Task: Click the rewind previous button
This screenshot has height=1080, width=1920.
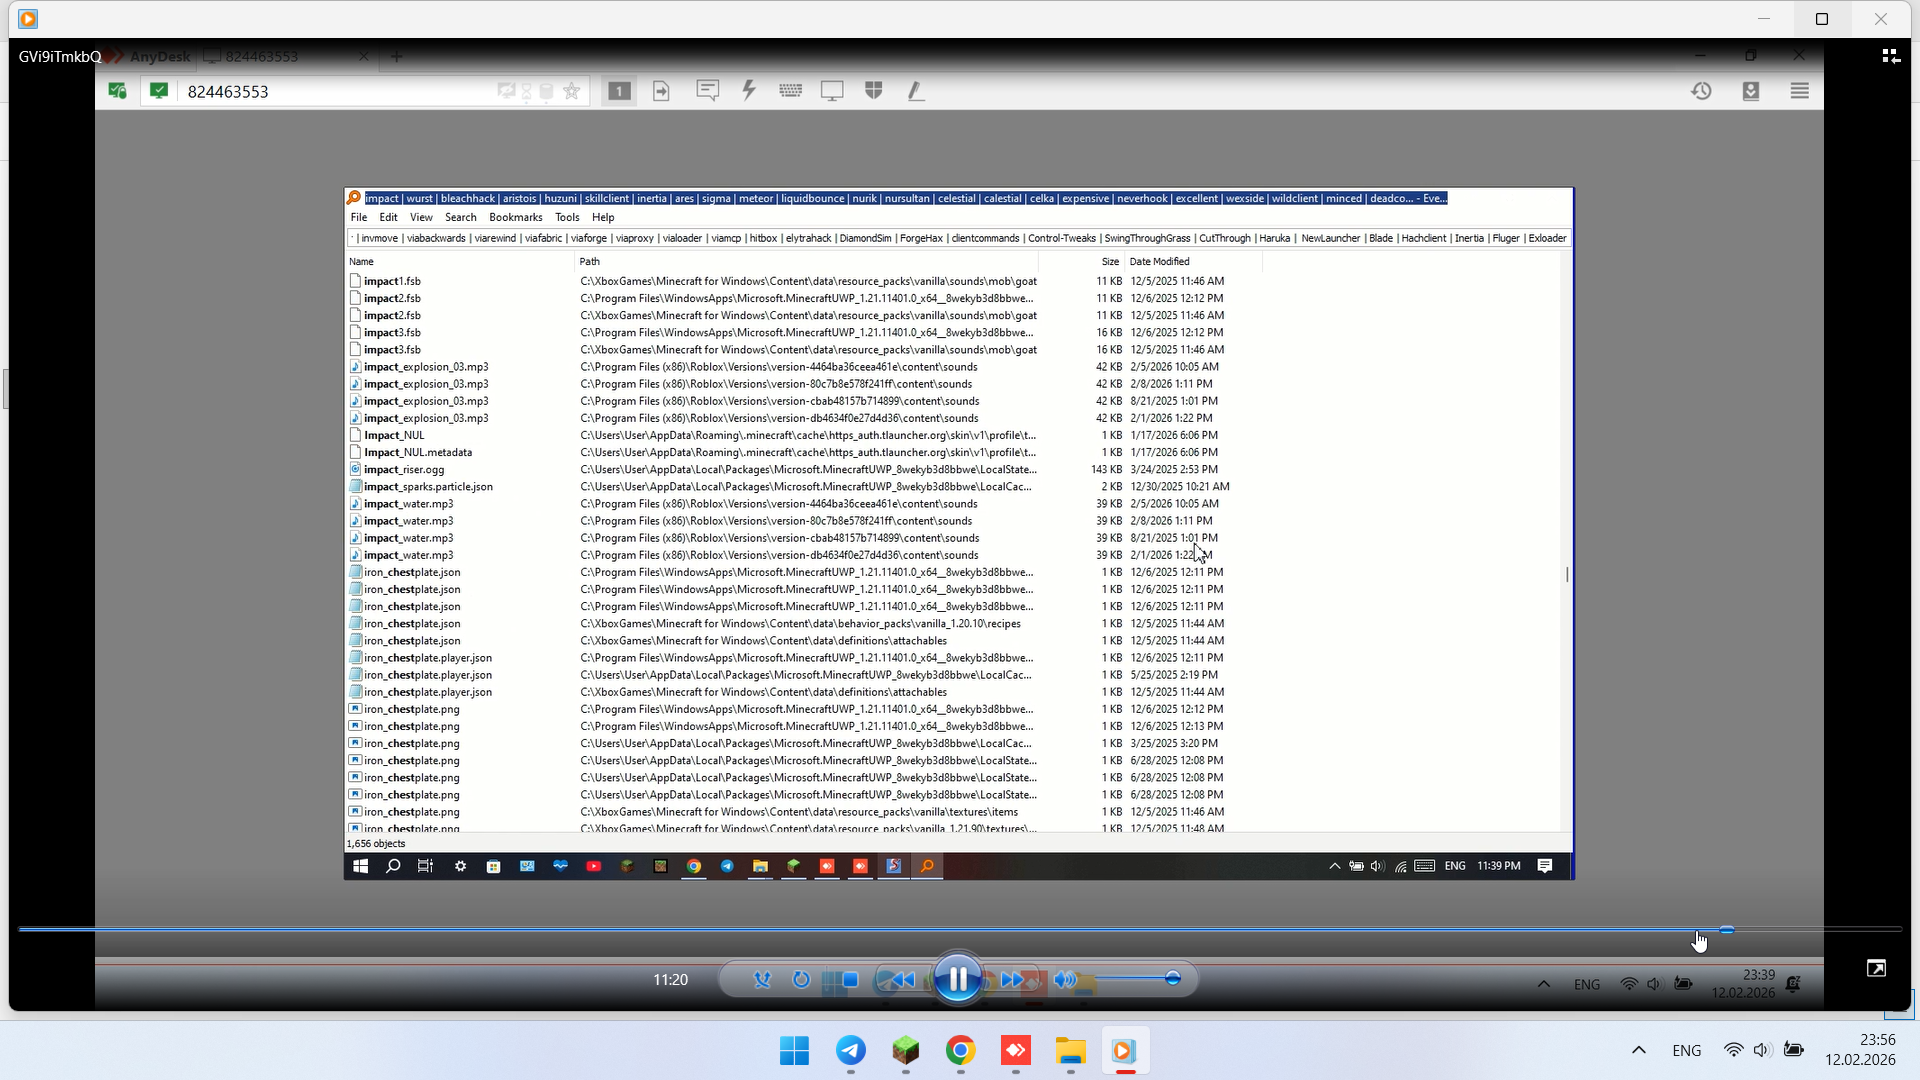Action: tap(902, 979)
